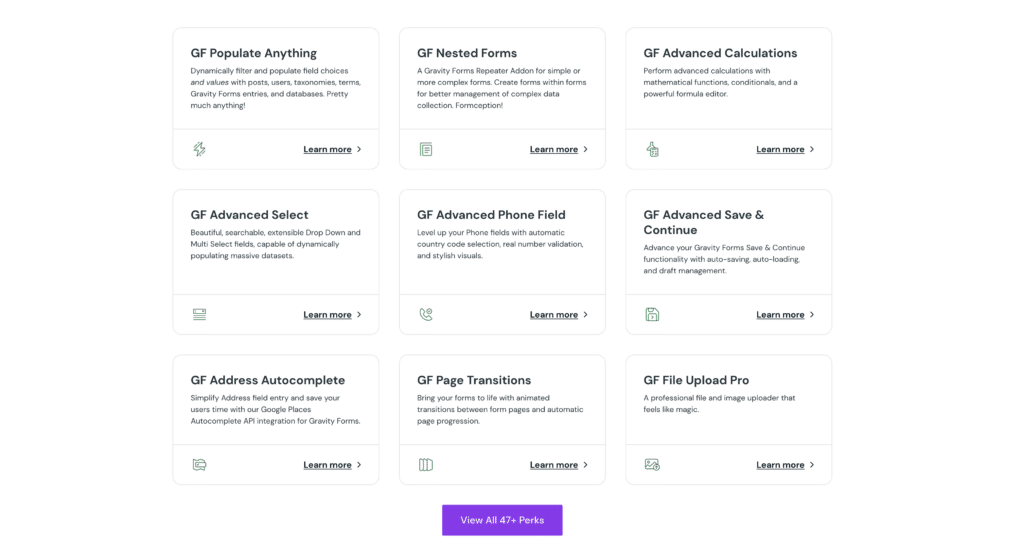Open Learn more for GF Advanced Select
This screenshot has width=1024, height=557.
pyautogui.click(x=328, y=314)
